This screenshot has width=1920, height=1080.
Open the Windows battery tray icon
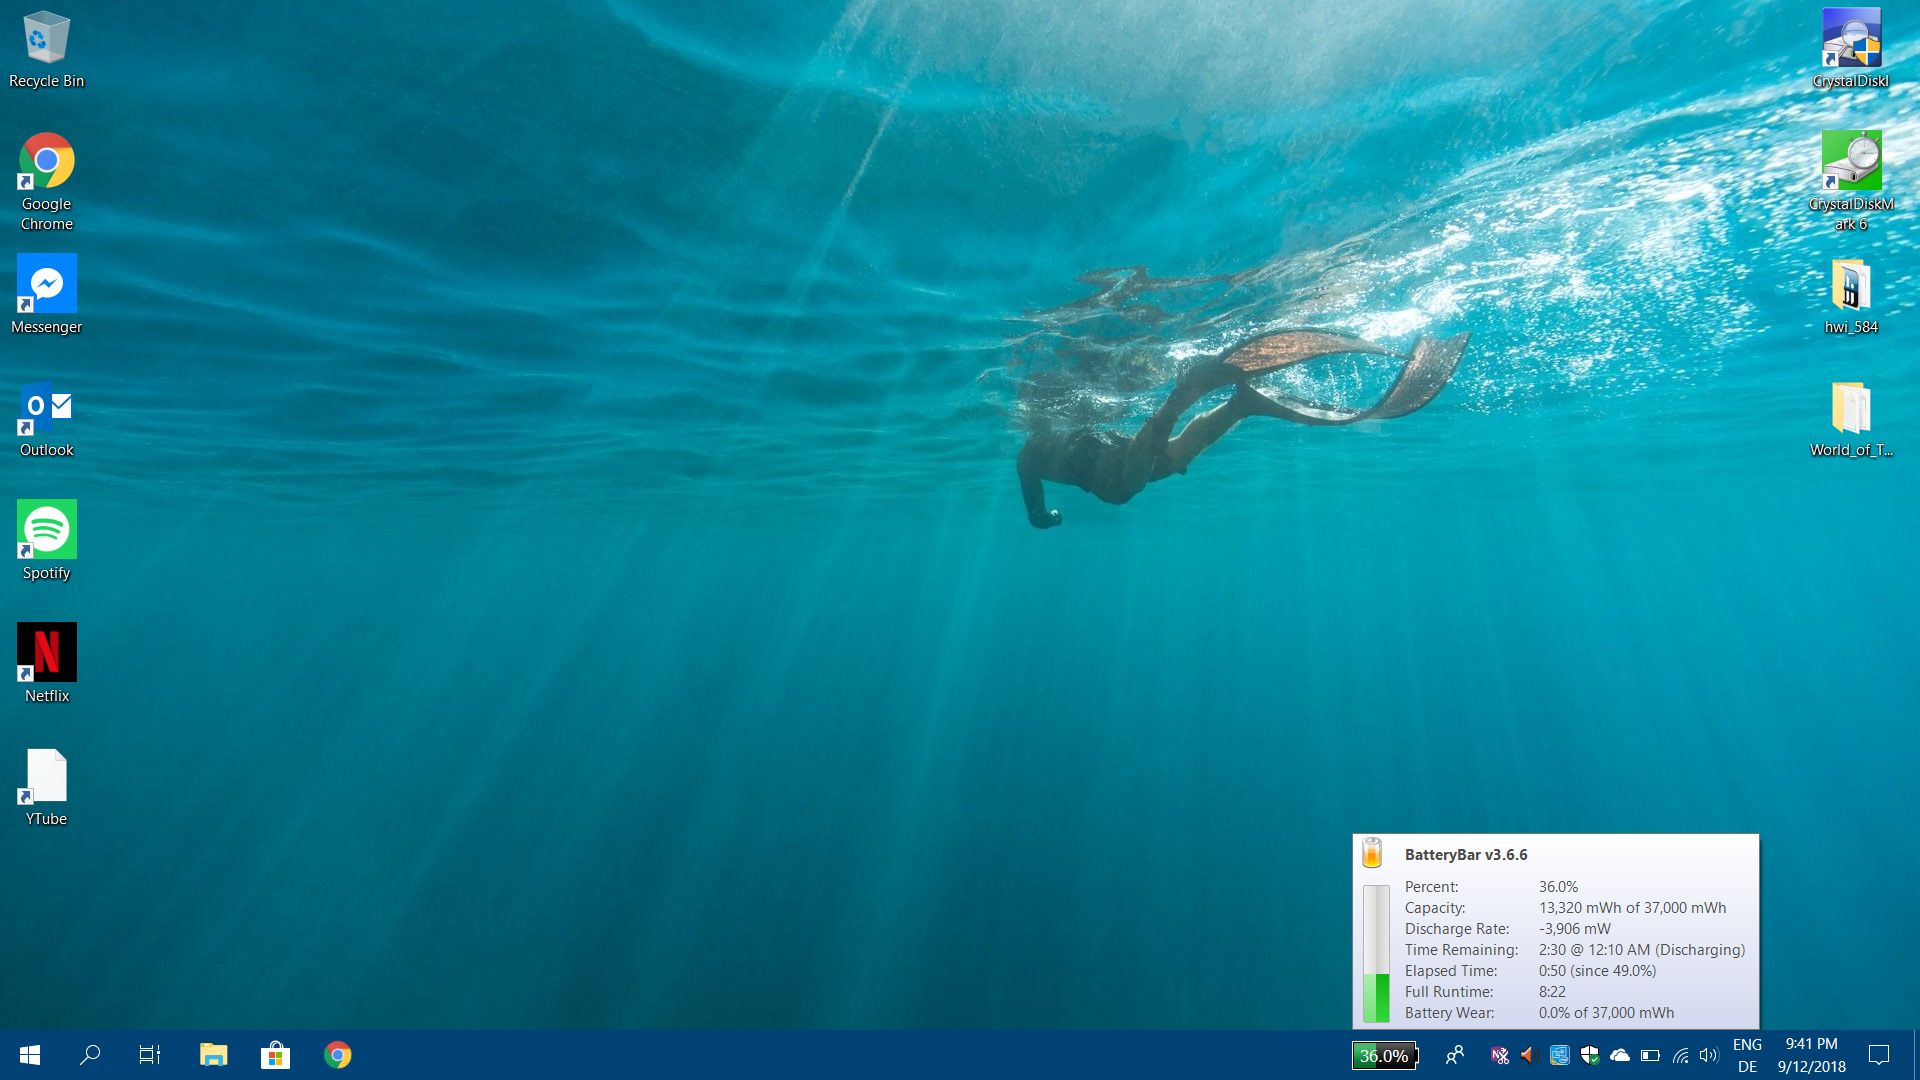(1651, 1055)
